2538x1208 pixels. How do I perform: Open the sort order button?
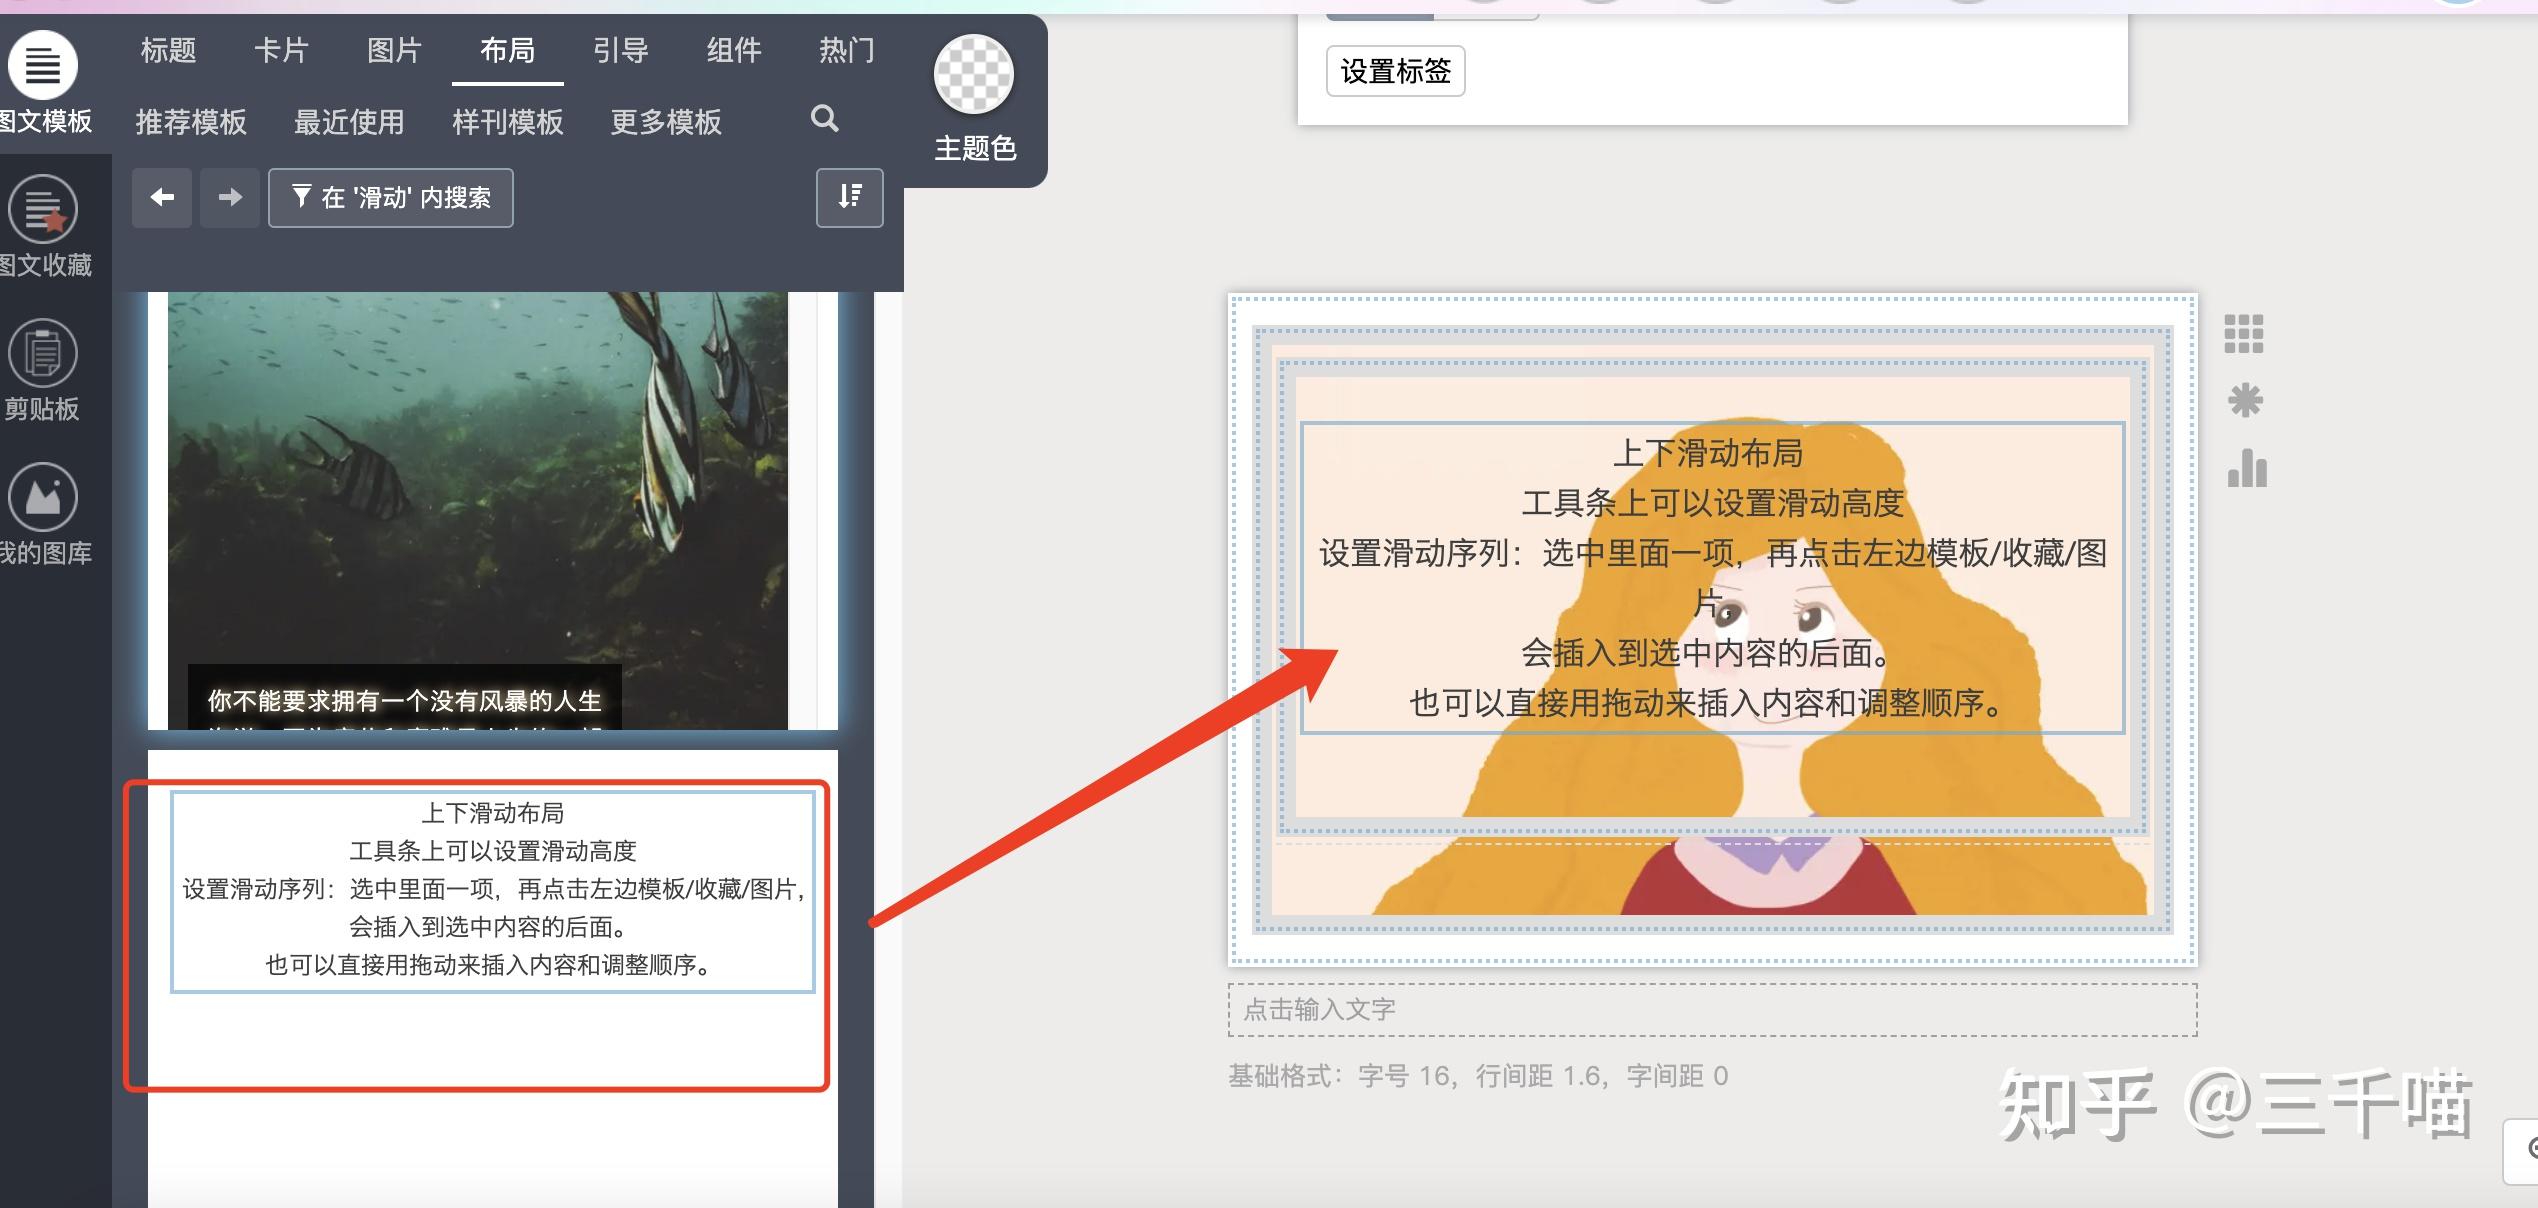[x=850, y=198]
